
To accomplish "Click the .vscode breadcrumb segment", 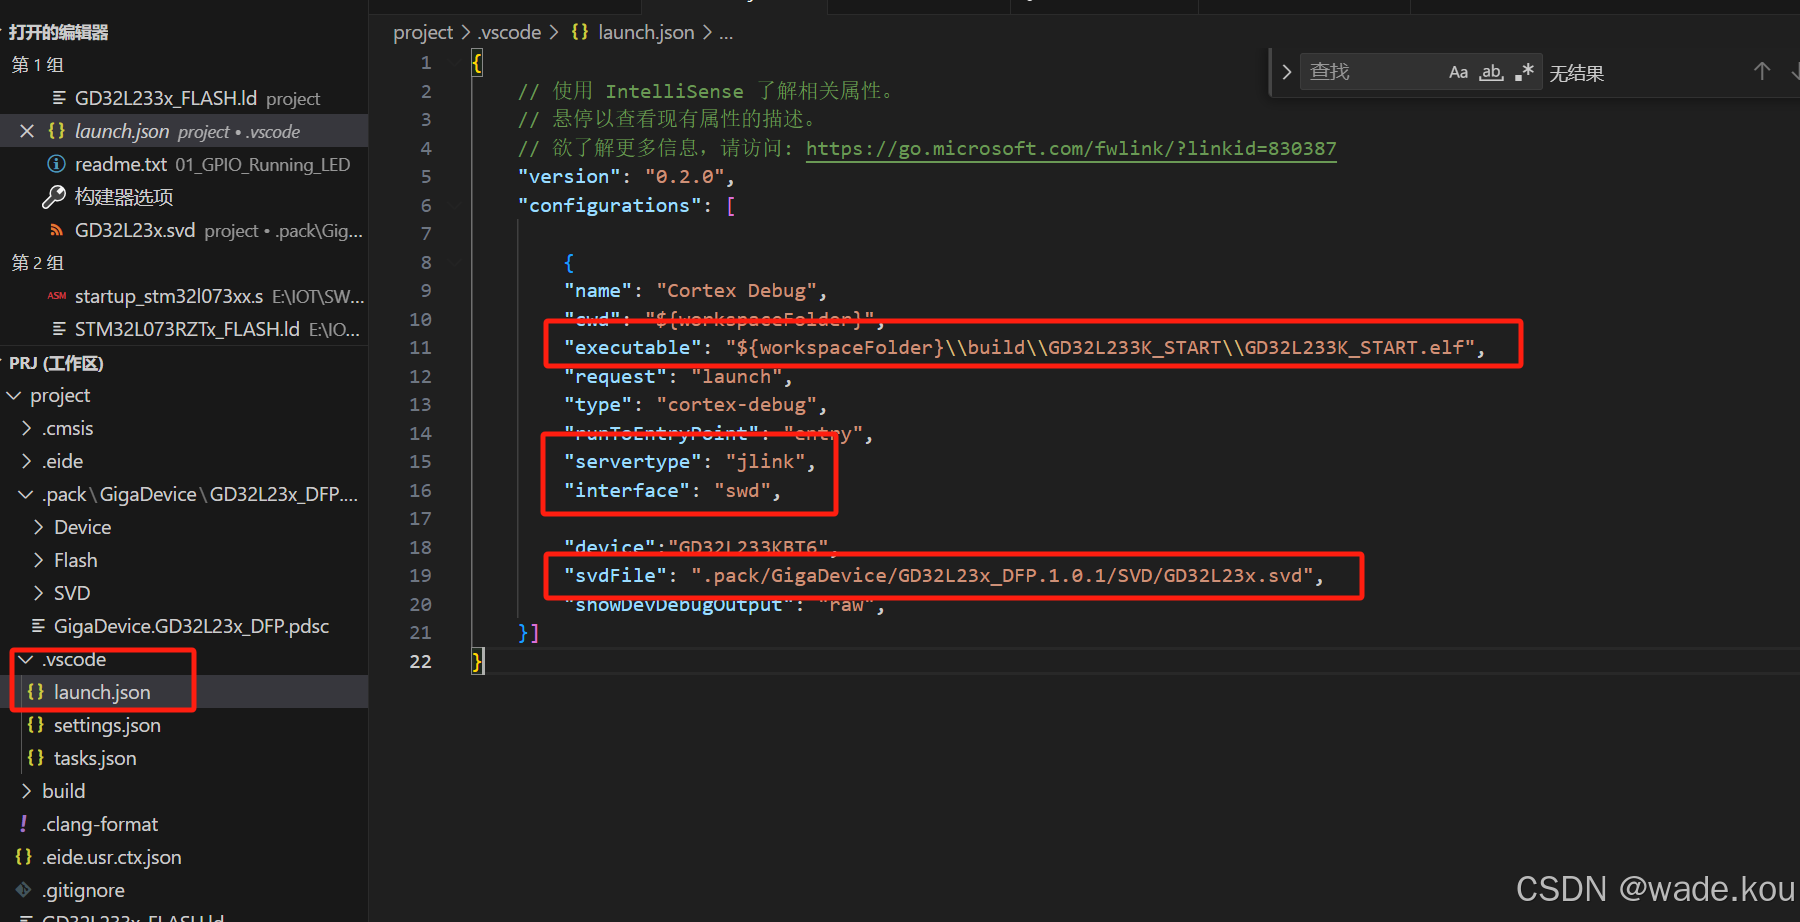I will pyautogui.click(x=510, y=32).
